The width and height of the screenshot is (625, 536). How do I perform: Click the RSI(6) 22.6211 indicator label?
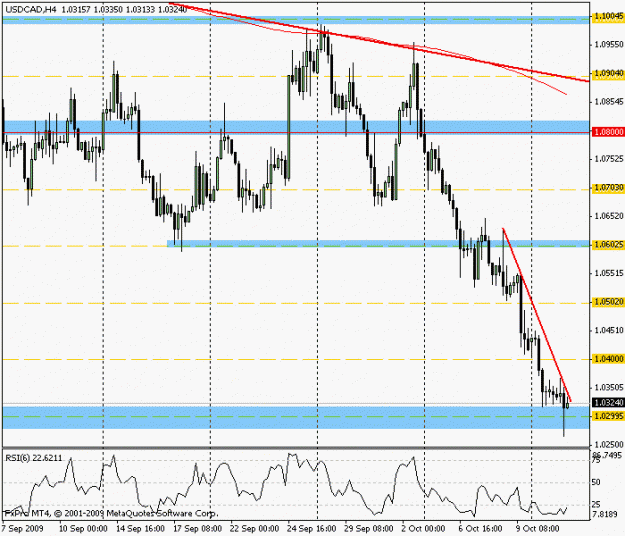coord(33,458)
